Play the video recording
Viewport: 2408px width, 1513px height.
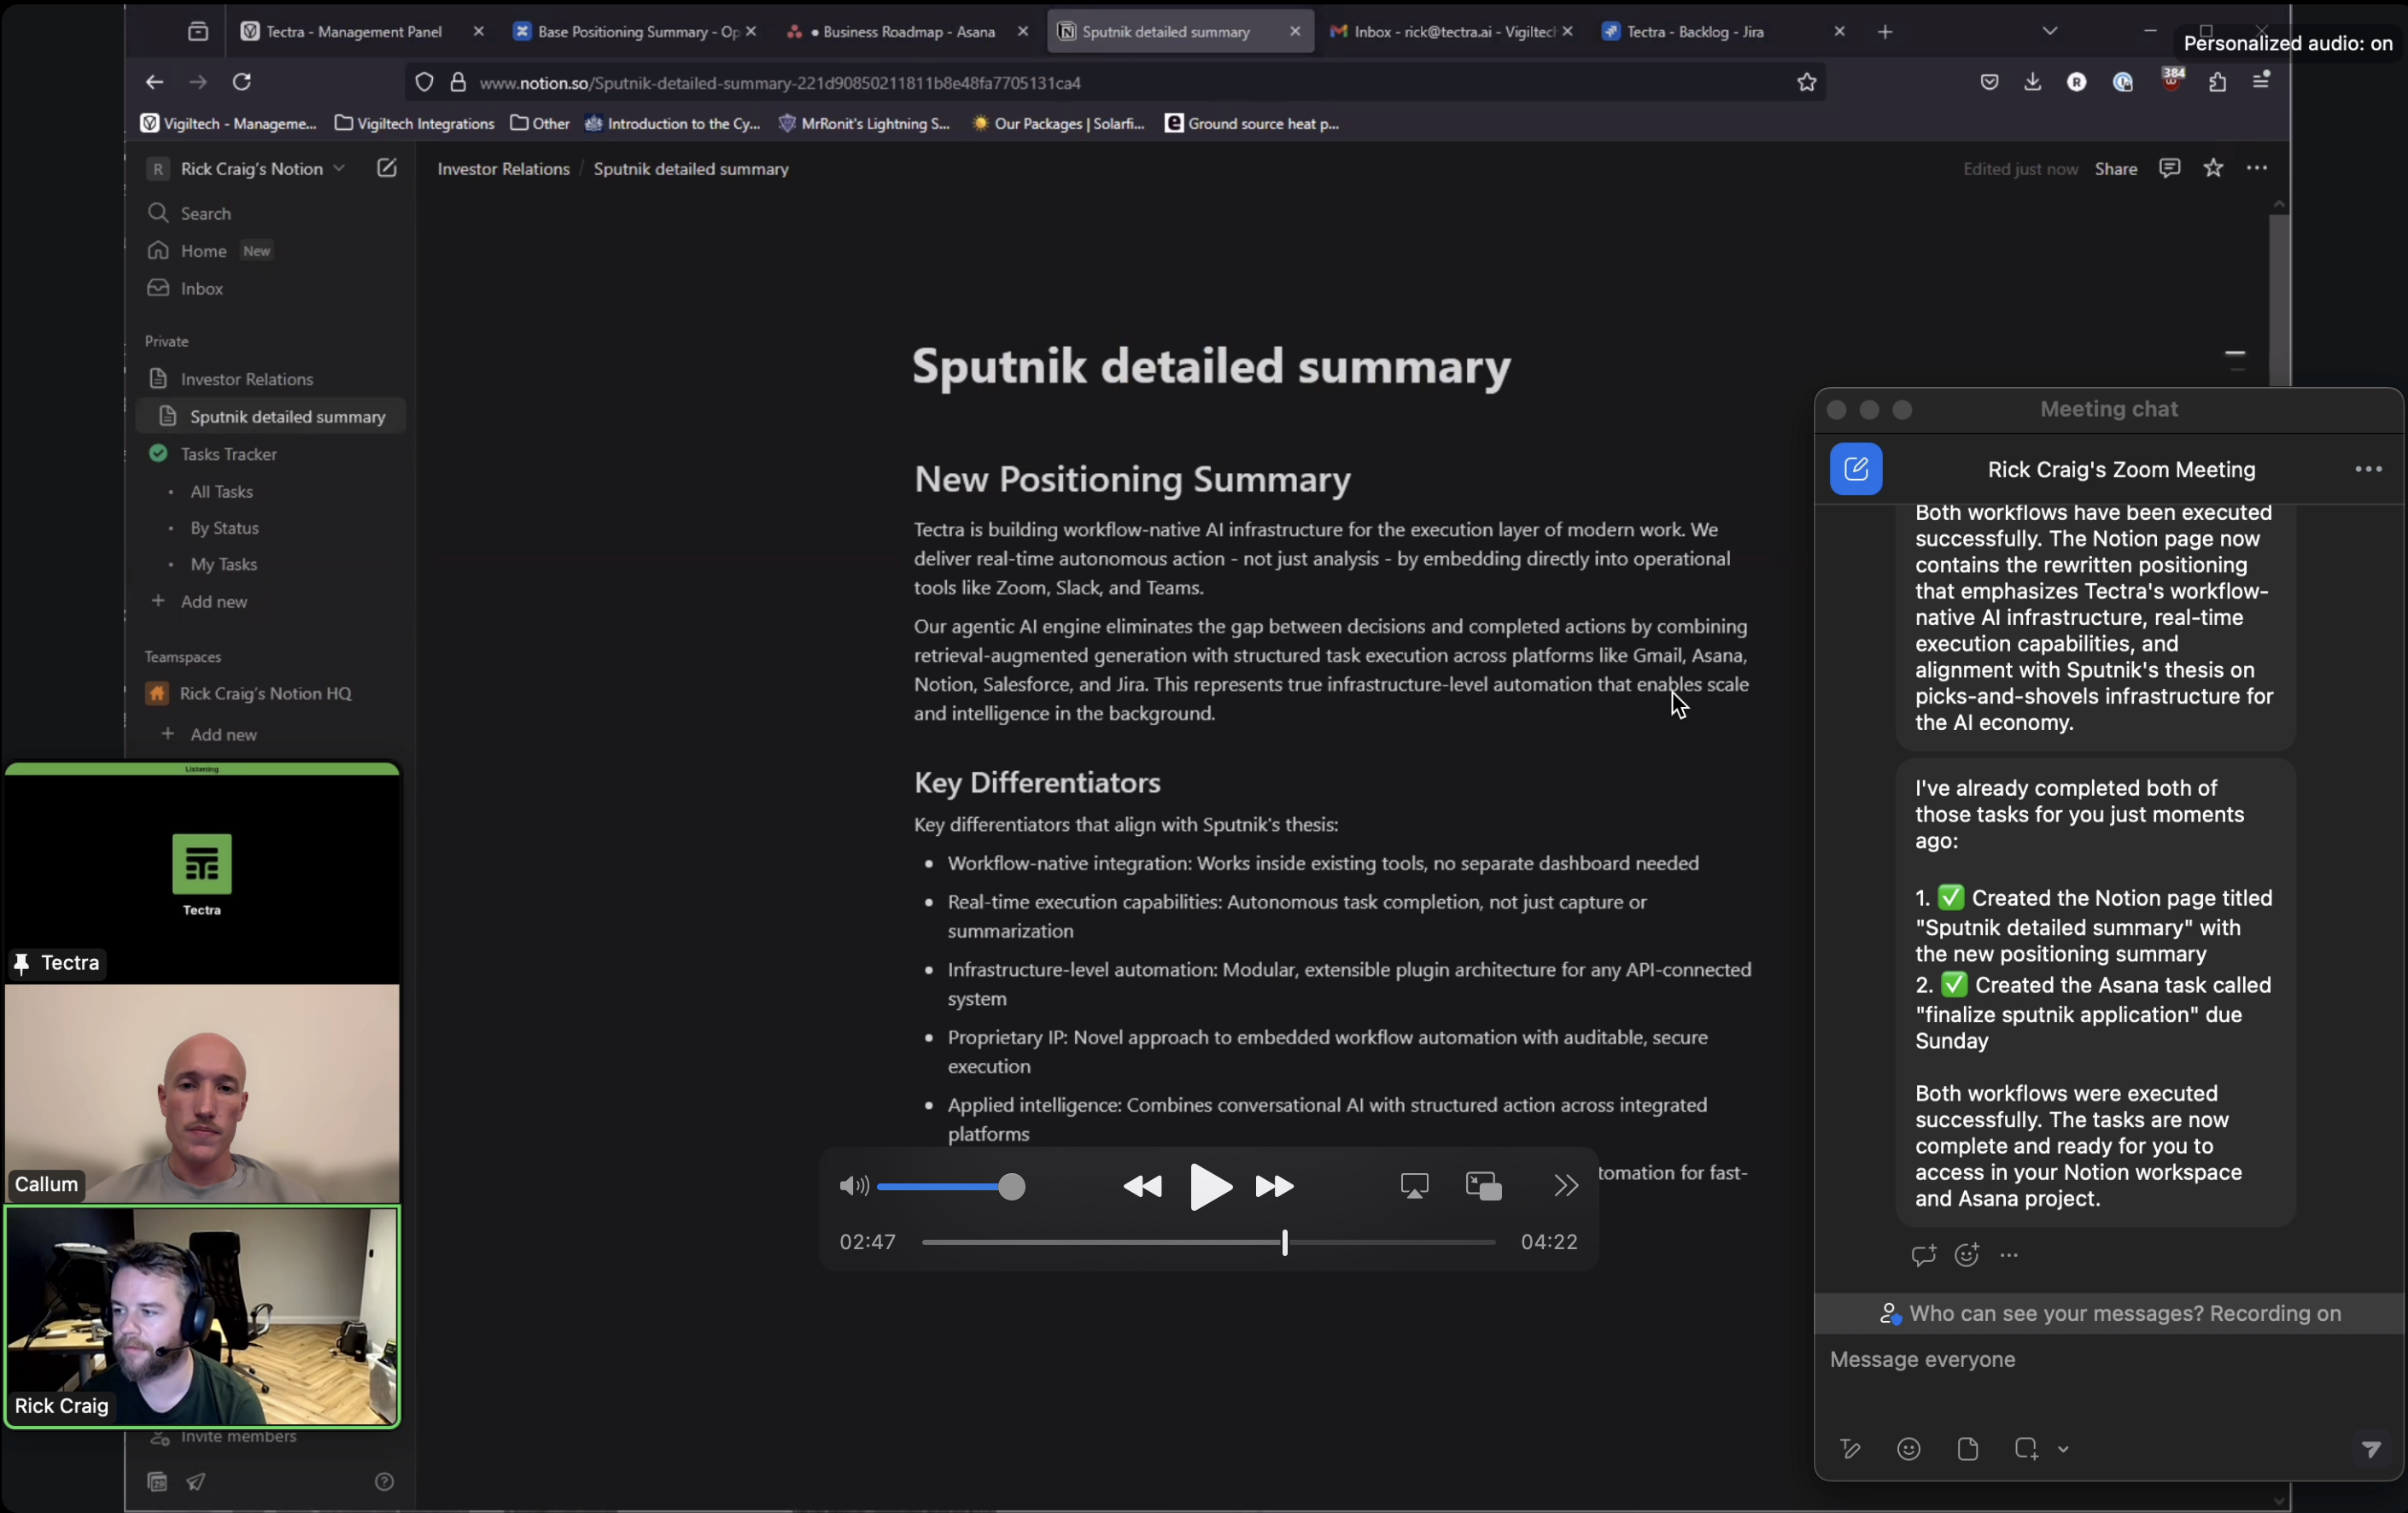(1210, 1187)
